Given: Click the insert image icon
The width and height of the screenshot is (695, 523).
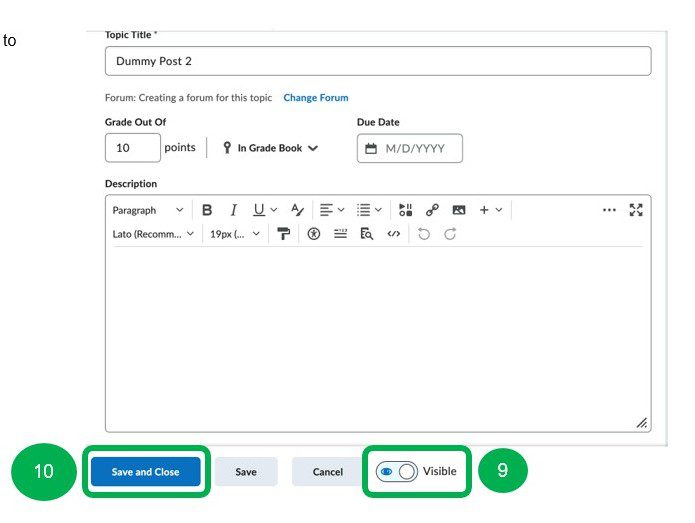Looking at the screenshot, I should click(x=459, y=210).
